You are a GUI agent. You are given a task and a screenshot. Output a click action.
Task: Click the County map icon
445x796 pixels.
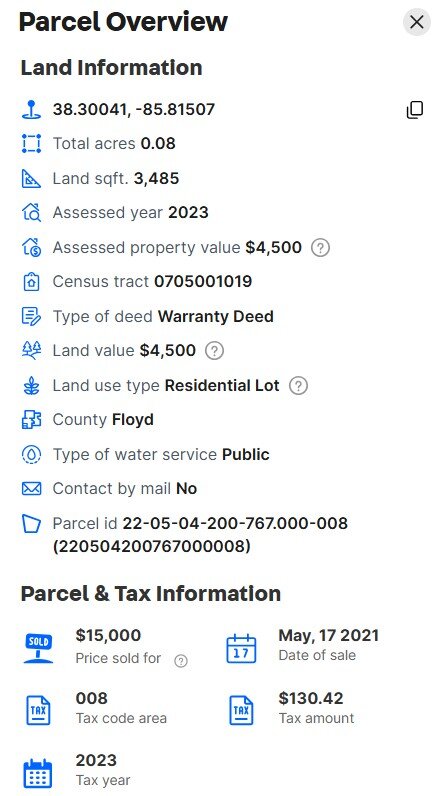coord(31,420)
